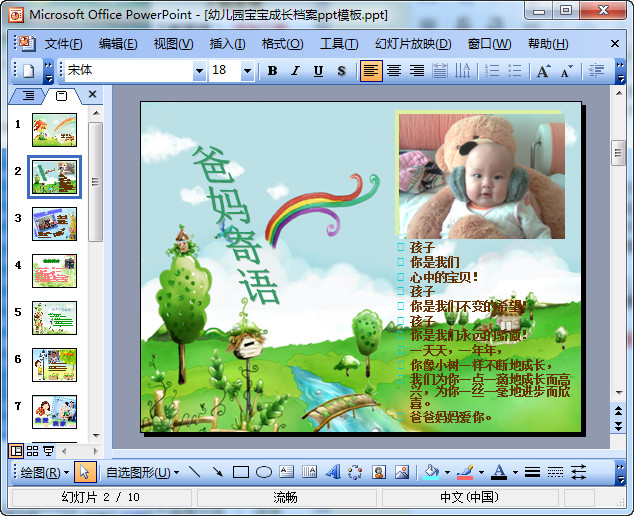
Task: Open the font size dropdown
Action: click(247, 71)
